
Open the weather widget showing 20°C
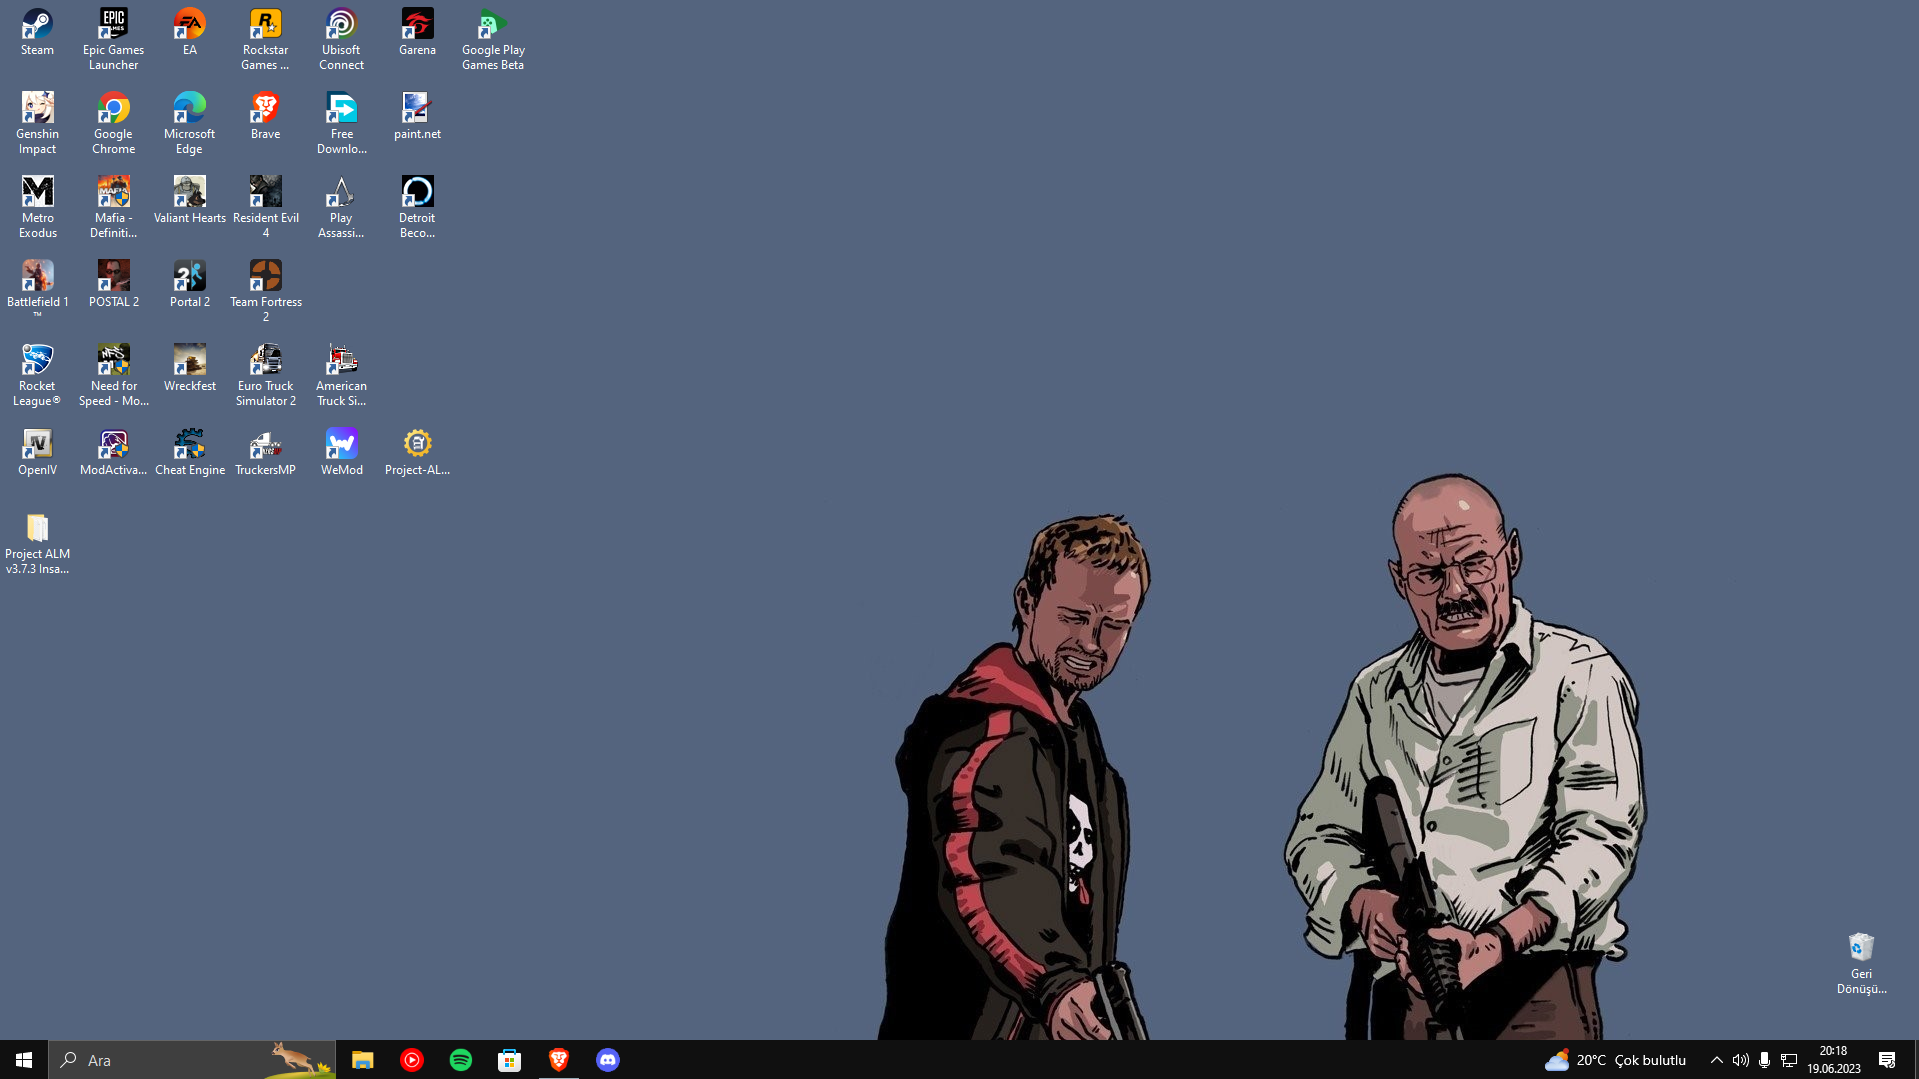[x=1615, y=1060]
